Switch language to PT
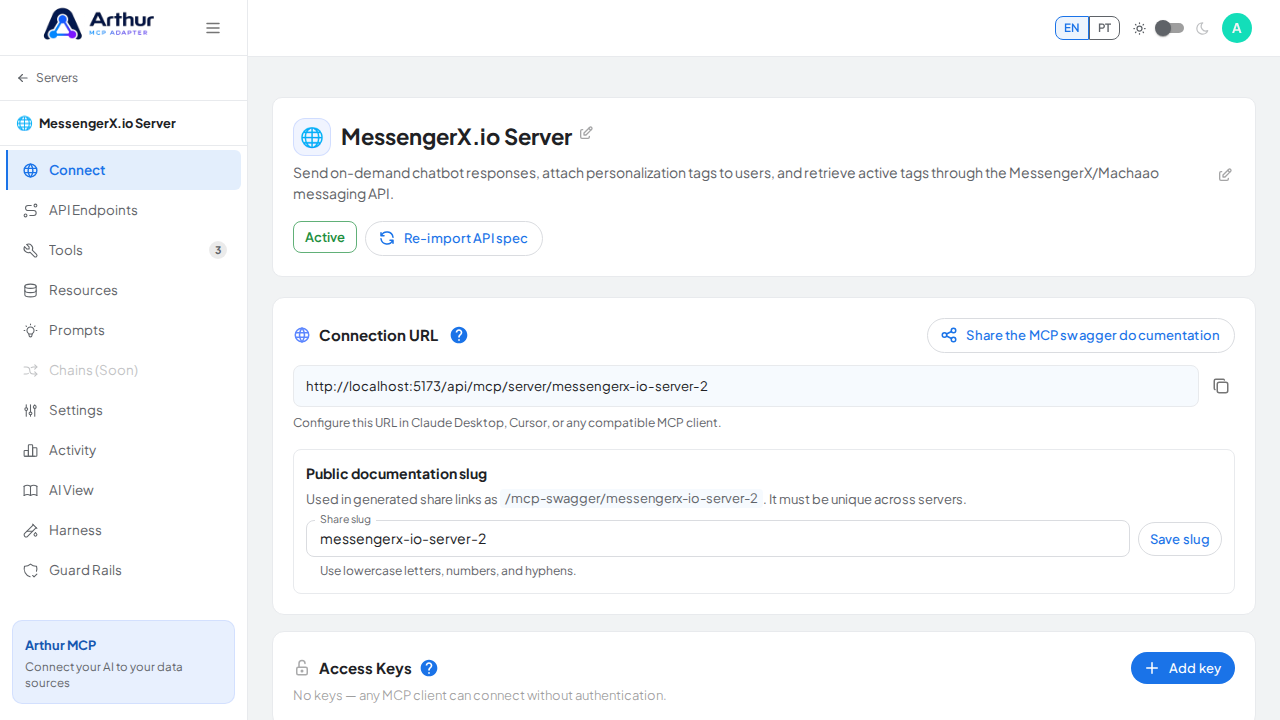 coord(1104,28)
